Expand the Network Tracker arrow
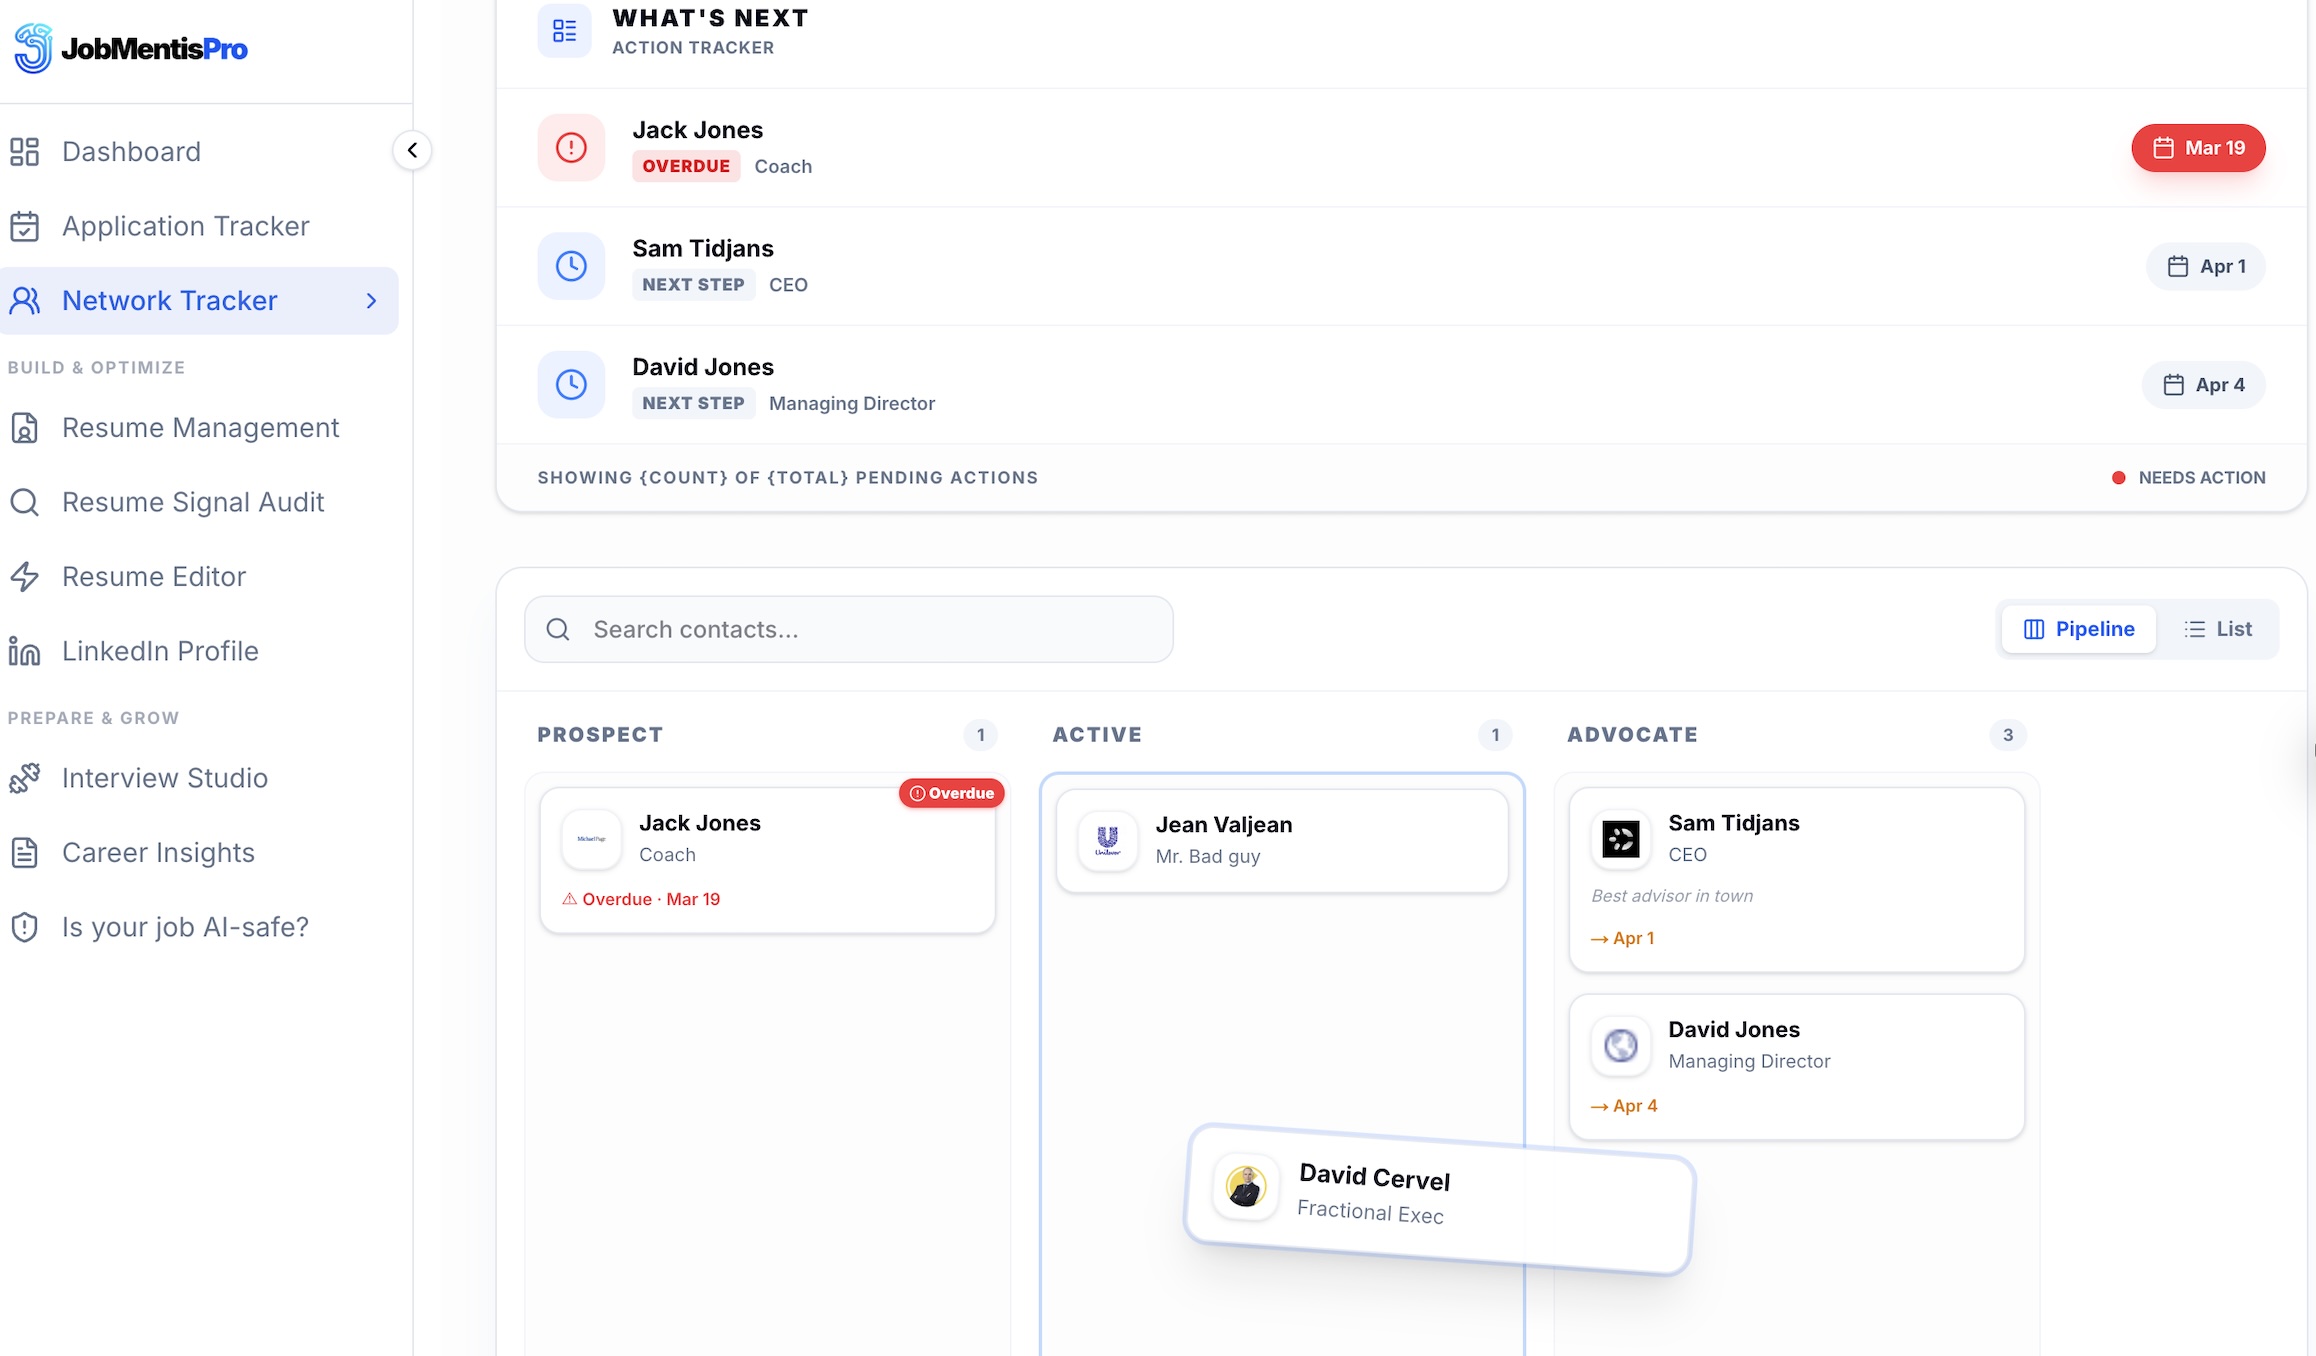 [371, 300]
